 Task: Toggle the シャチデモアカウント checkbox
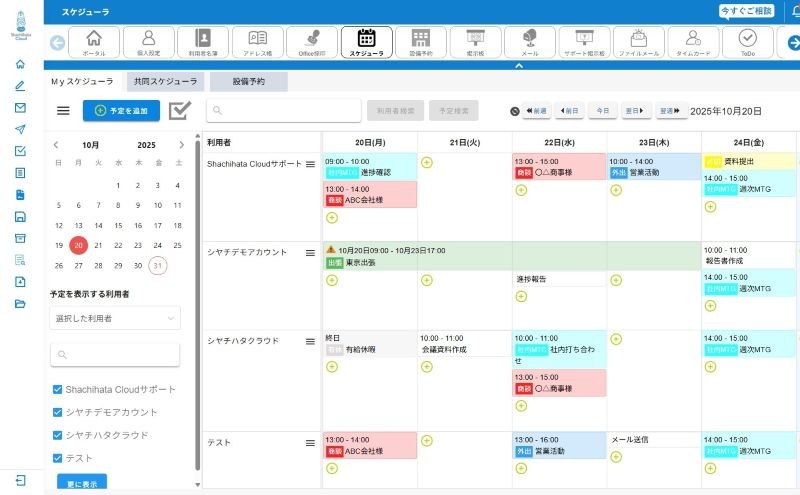click(57, 412)
